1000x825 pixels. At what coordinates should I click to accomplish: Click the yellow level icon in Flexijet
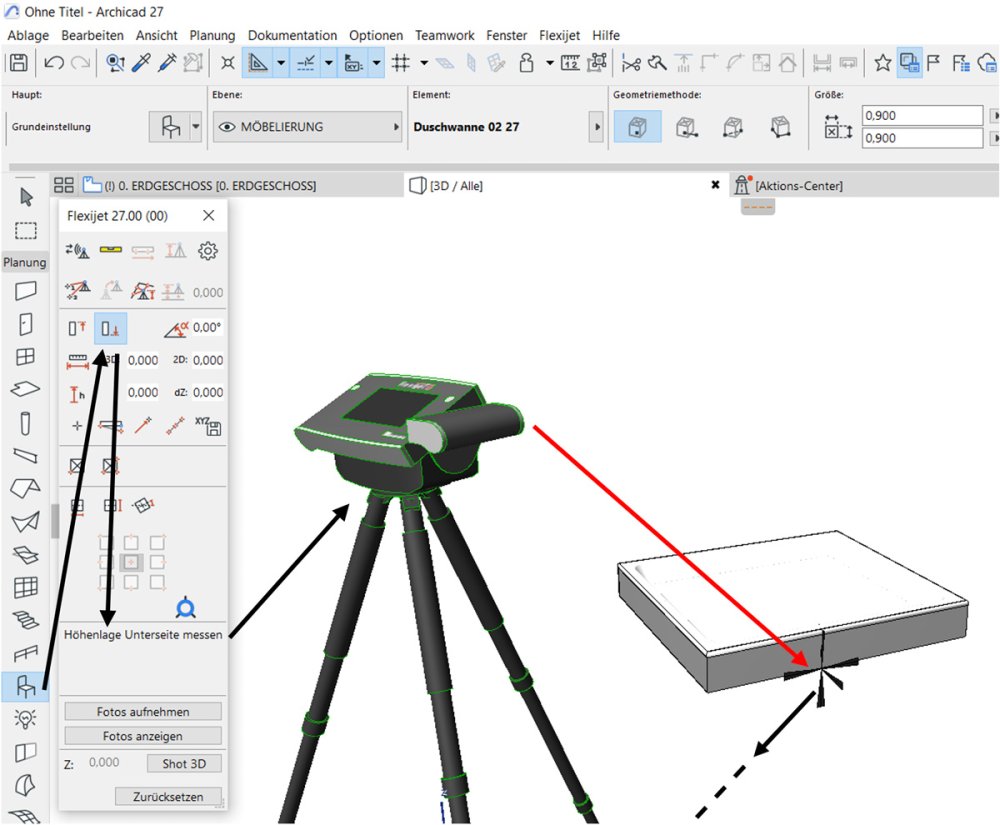pos(110,250)
